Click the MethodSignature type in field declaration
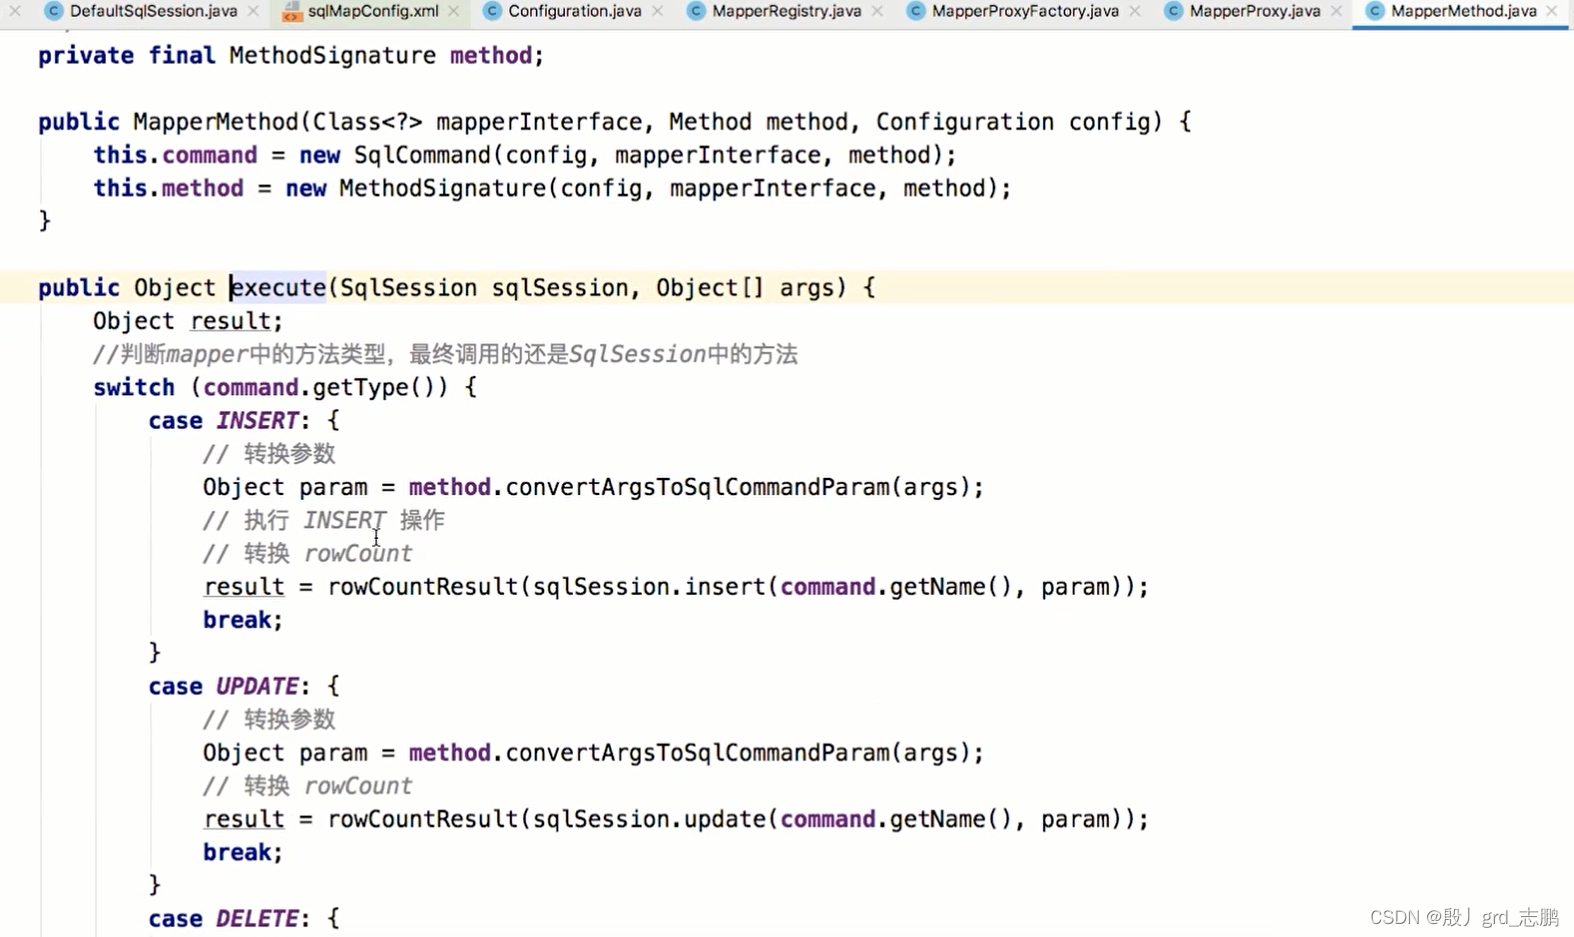1574x937 pixels. pyautogui.click(x=332, y=56)
